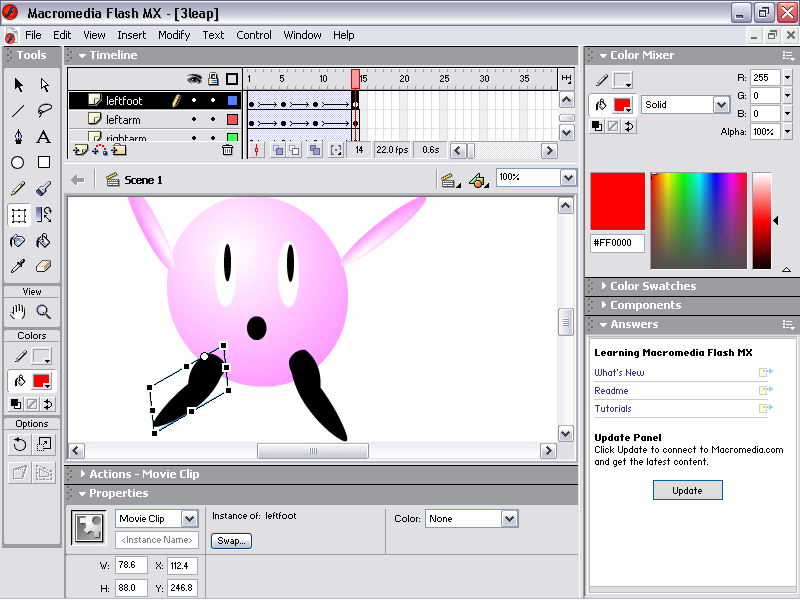Toggle visibility dot of leftarm layer
The height and width of the screenshot is (600, 800).
pyautogui.click(x=194, y=120)
